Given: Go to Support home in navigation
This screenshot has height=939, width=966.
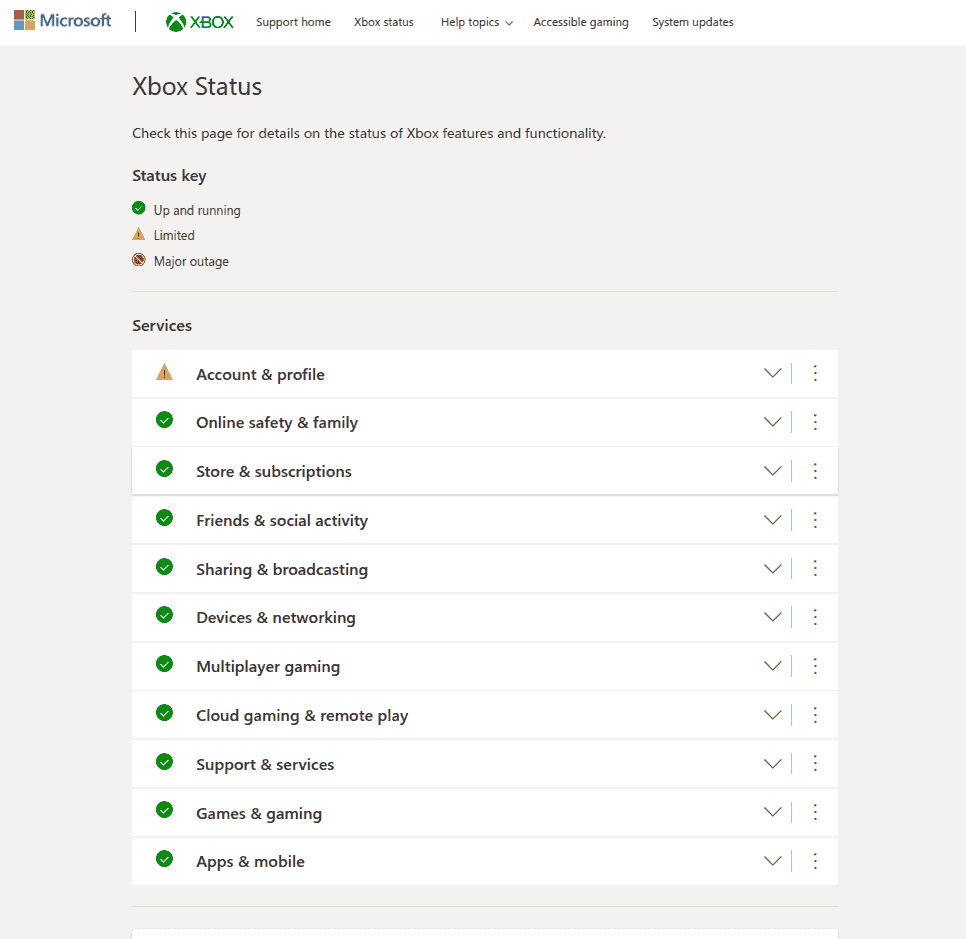Looking at the screenshot, I should (293, 22).
